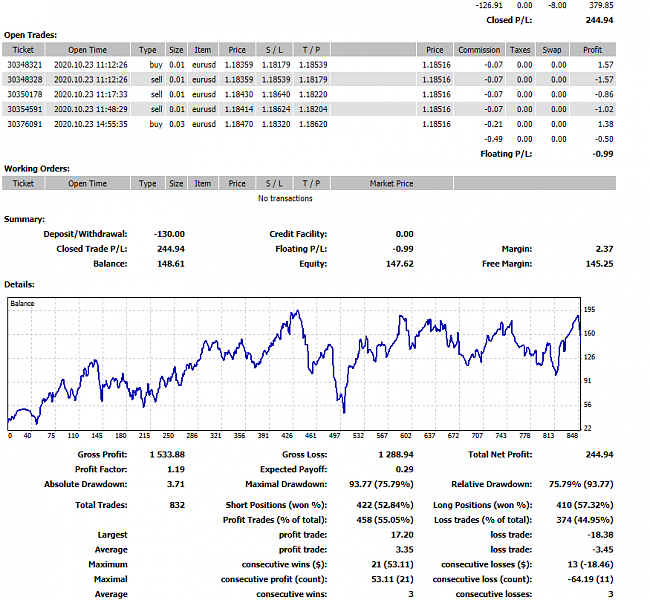
Task: Select Expected Payoff value 0.29
Action: [x=405, y=470]
